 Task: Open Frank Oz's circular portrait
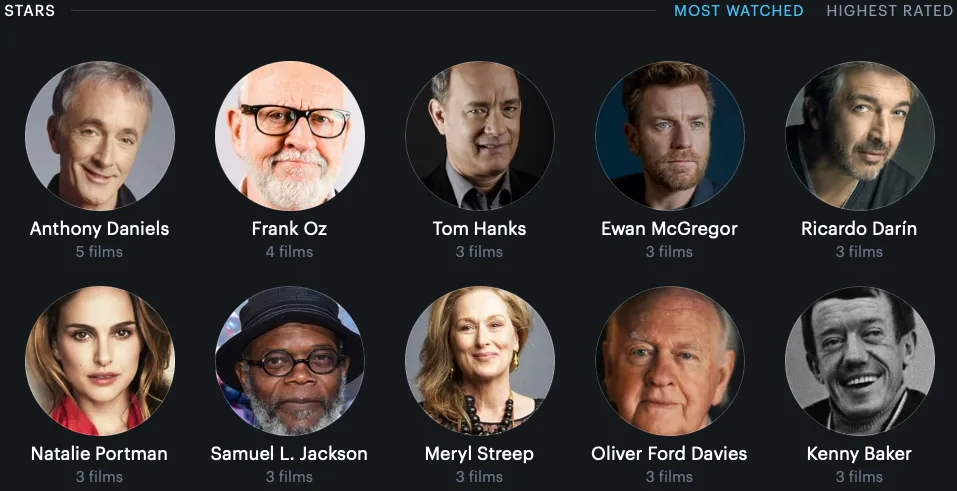click(x=290, y=136)
